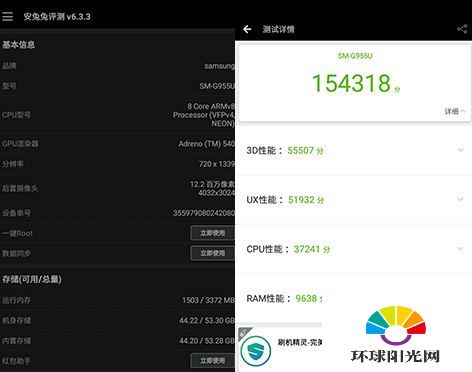Expand the CPU性能 score row
This screenshot has height=372, width=472.
353,249
